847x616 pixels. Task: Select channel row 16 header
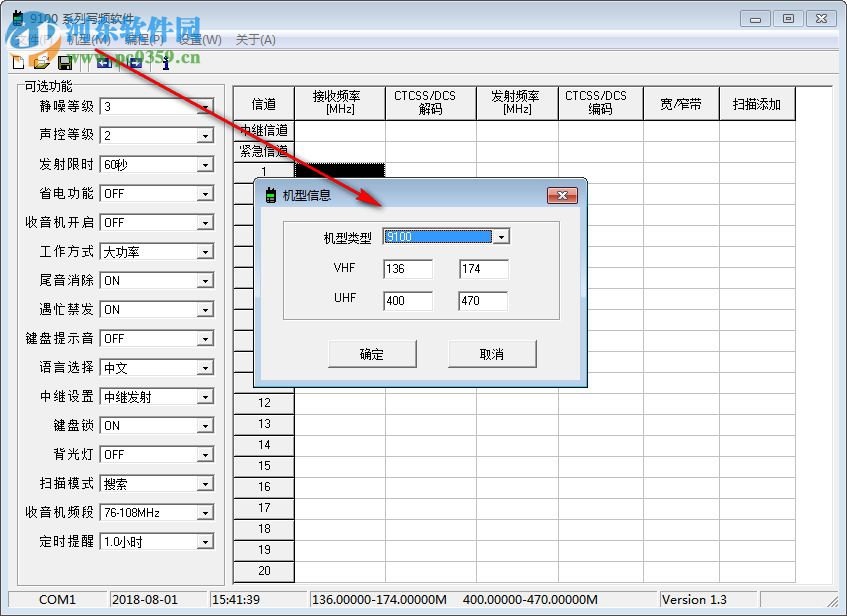pyautogui.click(x=264, y=487)
